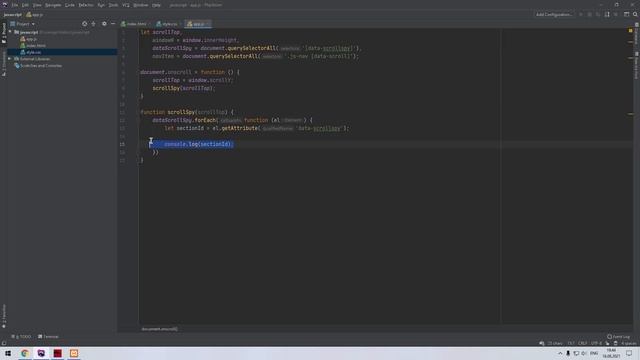Click the 4 spaces indent widget
The width and height of the screenshot is (640, 360).
(628, 343)
